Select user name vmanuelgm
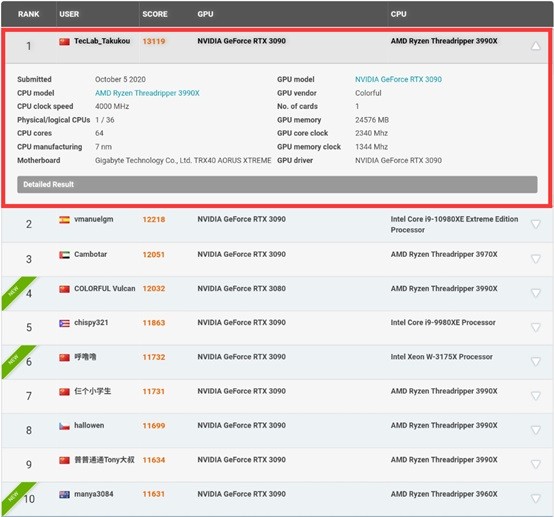The height and width of the screenshot is (517, 554). pos(94,219)
